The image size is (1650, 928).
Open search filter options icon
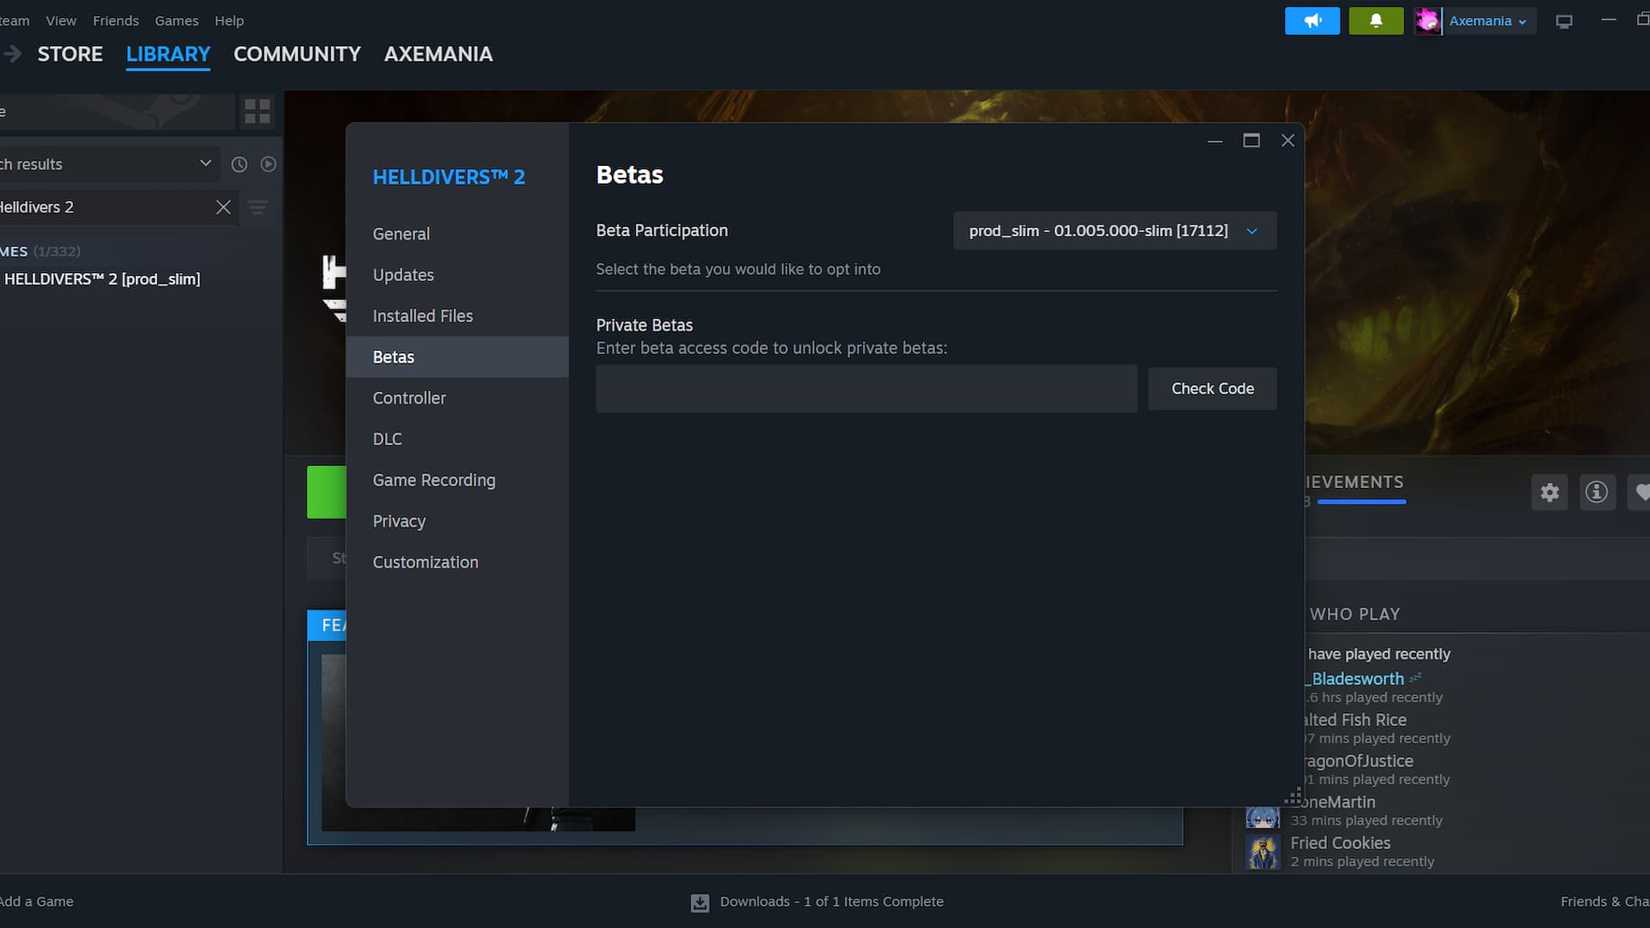257,207
